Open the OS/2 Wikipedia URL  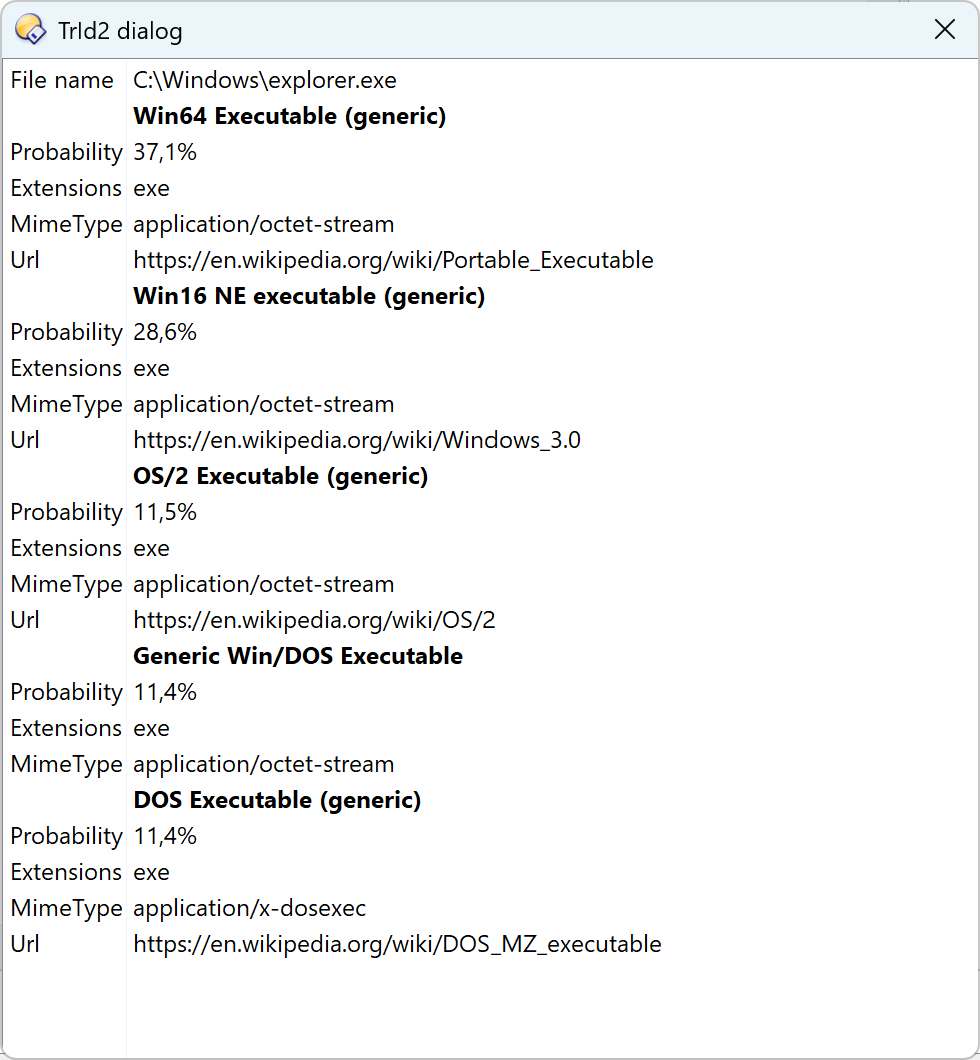[x=314, y=620]
